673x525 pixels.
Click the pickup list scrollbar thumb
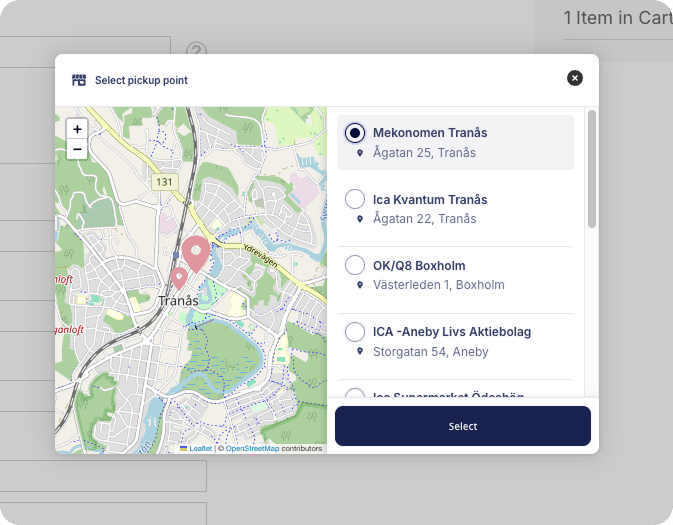592,169
